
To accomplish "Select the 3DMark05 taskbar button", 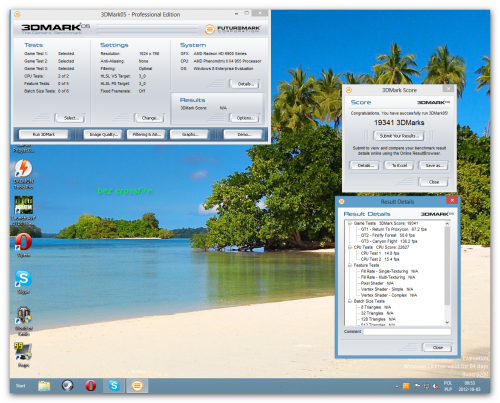I will coord(137,386).
